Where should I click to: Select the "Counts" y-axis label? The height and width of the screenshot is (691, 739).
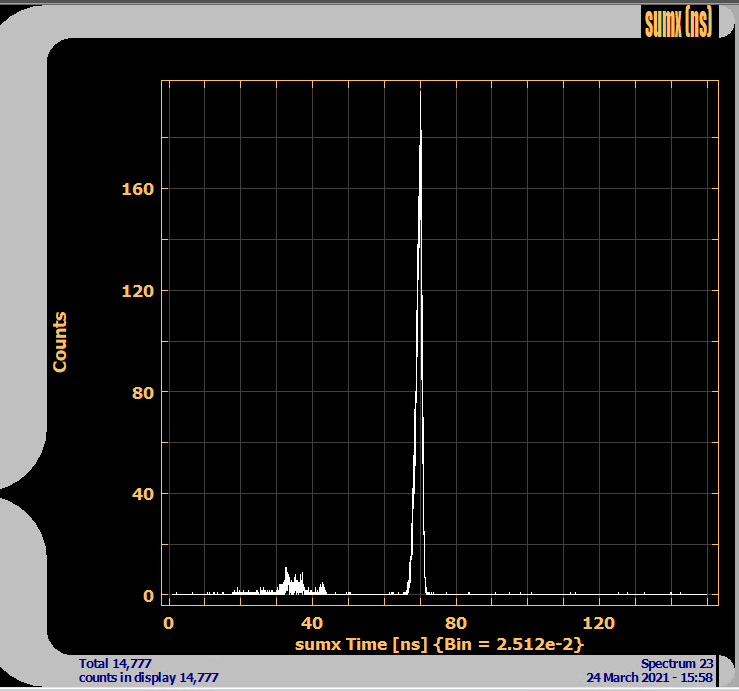click(60, 342)
